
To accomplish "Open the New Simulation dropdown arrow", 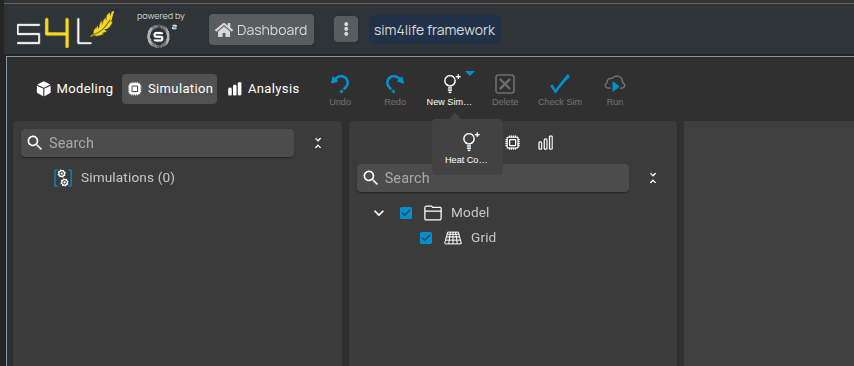I will [470, 74].
